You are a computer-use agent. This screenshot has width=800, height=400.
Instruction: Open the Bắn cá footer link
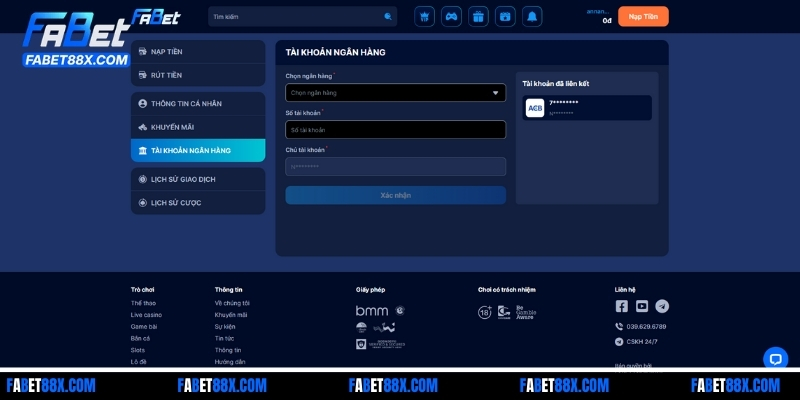tap(140, 338)
